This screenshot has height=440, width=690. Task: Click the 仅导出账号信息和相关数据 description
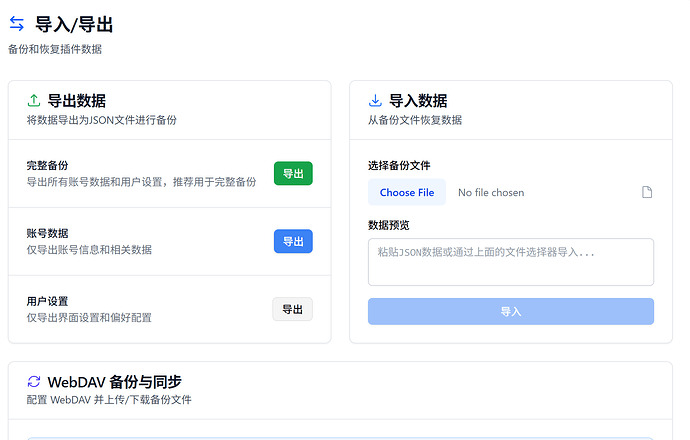(89, 250)
